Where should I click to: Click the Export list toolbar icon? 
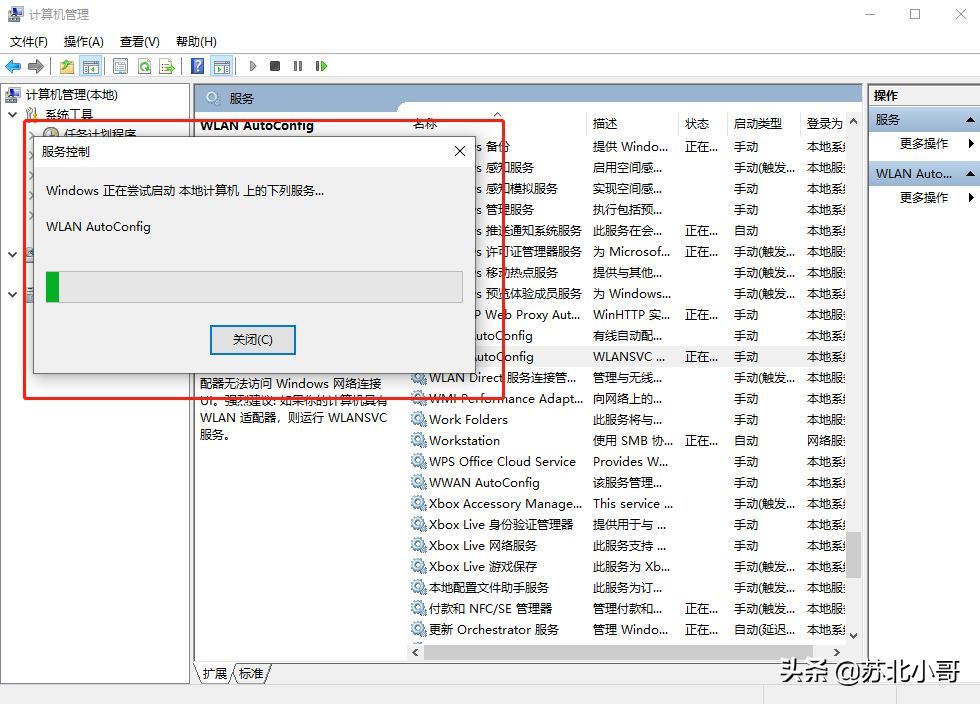(x=167, y=66)
